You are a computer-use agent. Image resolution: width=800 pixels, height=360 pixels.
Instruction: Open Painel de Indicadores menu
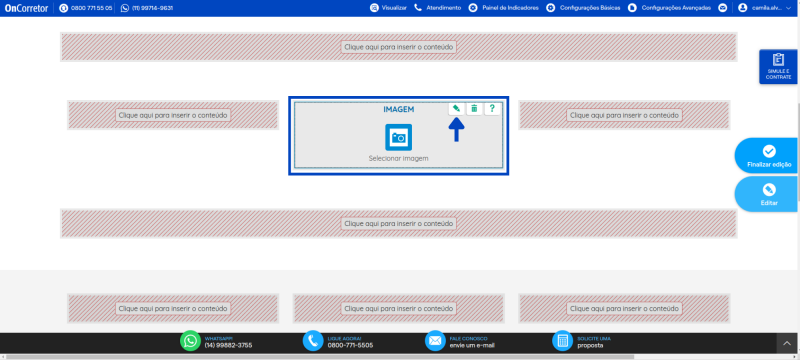coord(504,8)
